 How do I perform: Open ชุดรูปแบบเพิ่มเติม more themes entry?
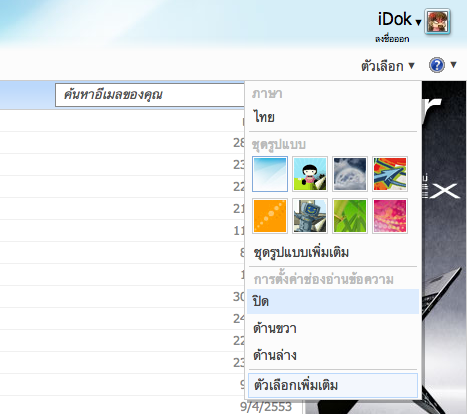click(301, 252)
